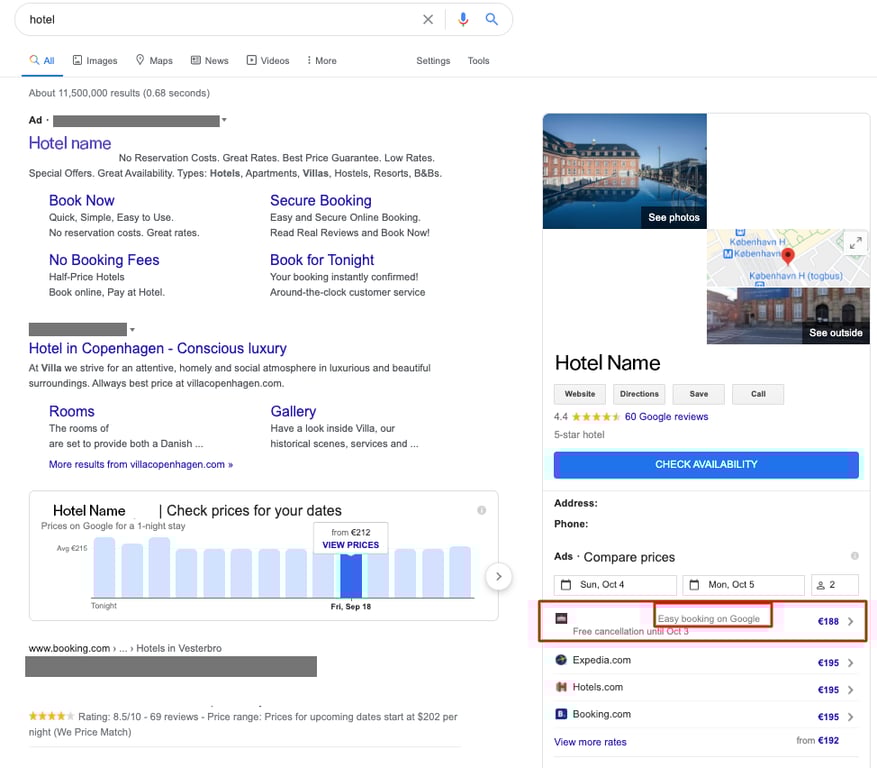
Task: Open the More search categories dropdown
Action: pos(321,60)
